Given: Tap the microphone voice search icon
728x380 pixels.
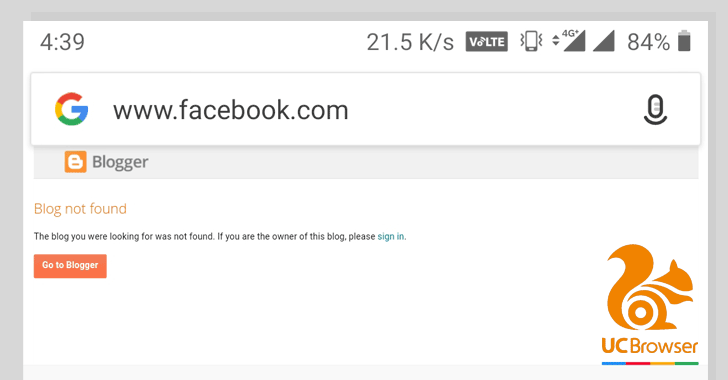Looking at the screenshot, I should pyautogui.click(x=655, y=110).
